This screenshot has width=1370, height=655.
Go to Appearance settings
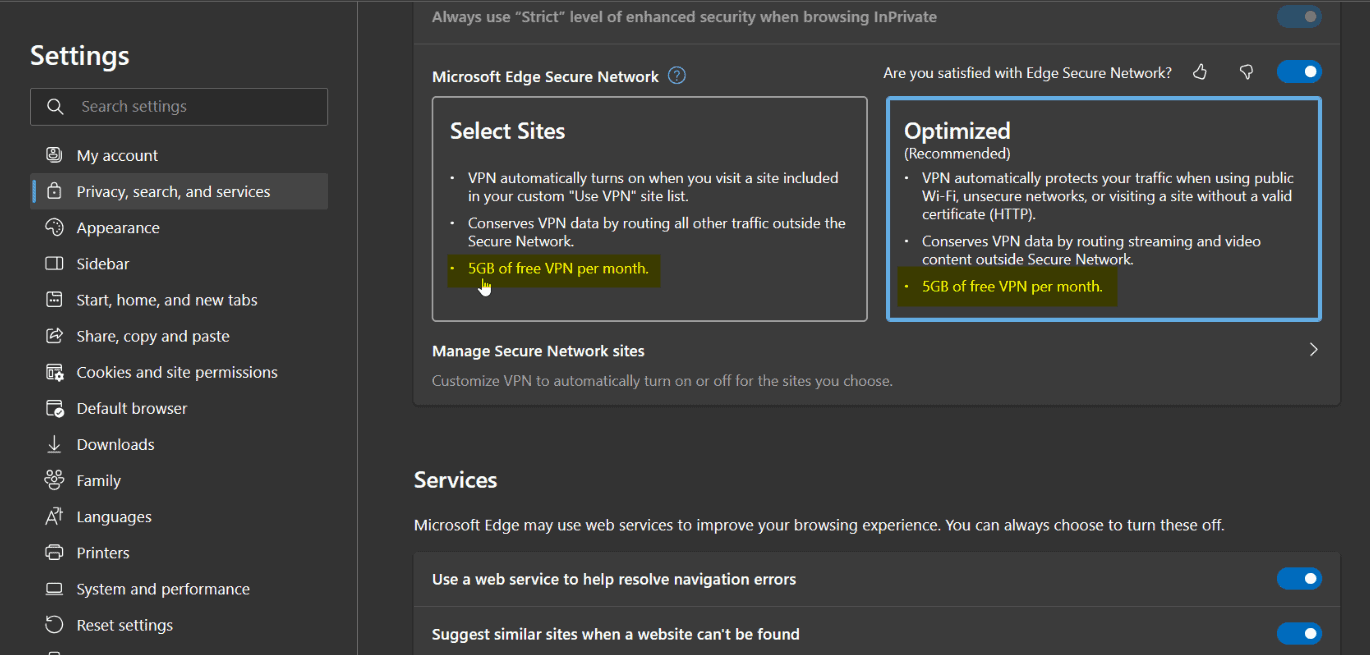[x=179, y=228]
